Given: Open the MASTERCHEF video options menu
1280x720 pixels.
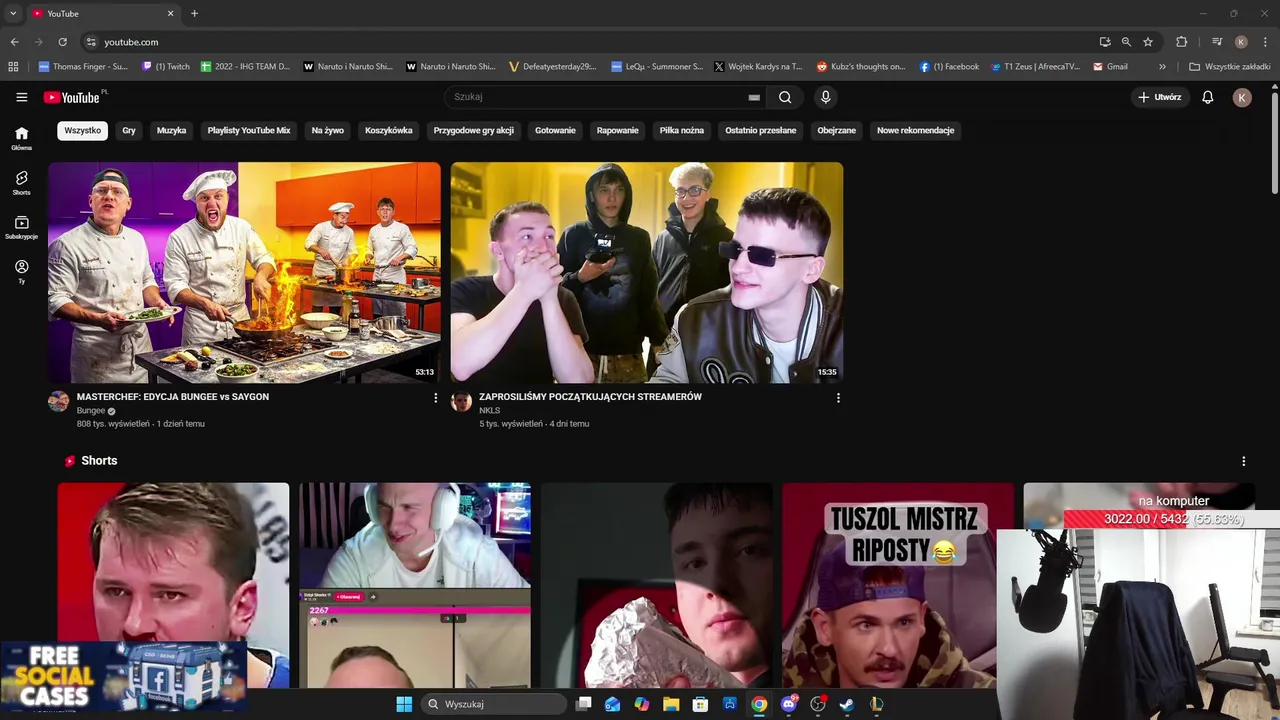Looking at the screenshot, I should 435,398.
